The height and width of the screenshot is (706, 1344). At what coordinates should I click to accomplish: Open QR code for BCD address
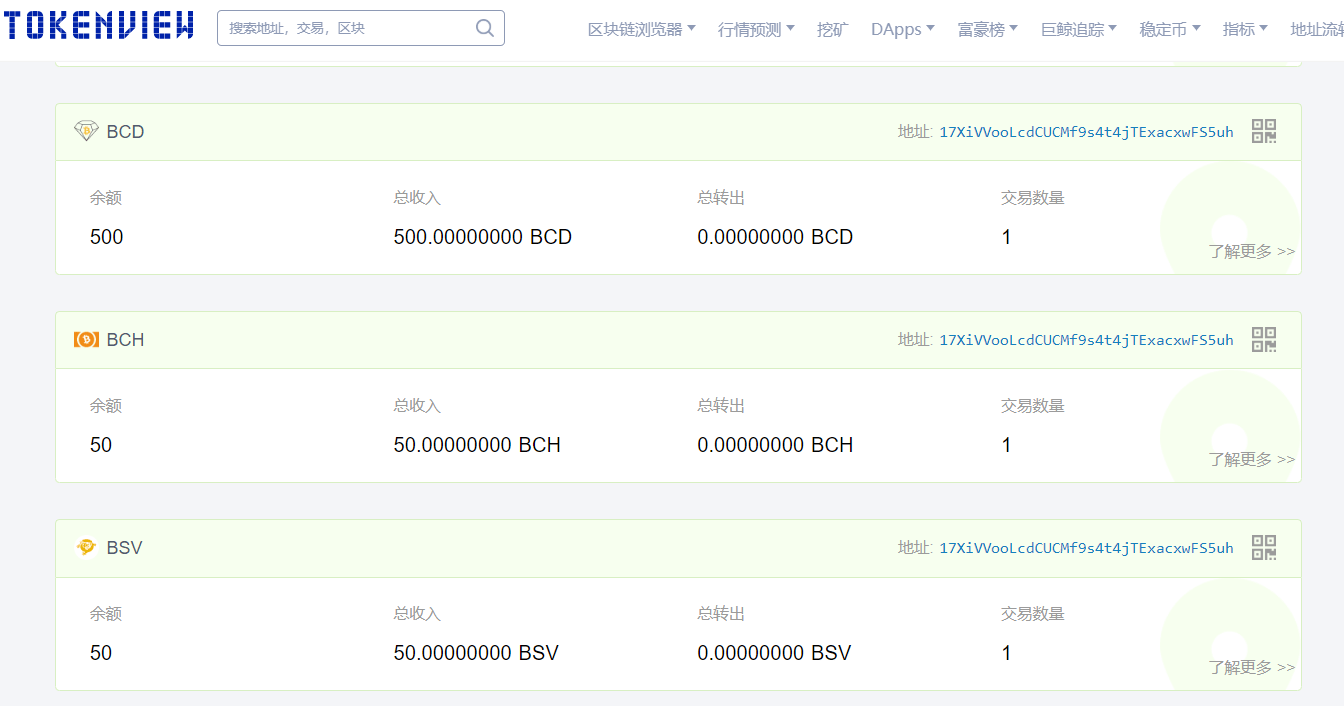(1264, 132)
